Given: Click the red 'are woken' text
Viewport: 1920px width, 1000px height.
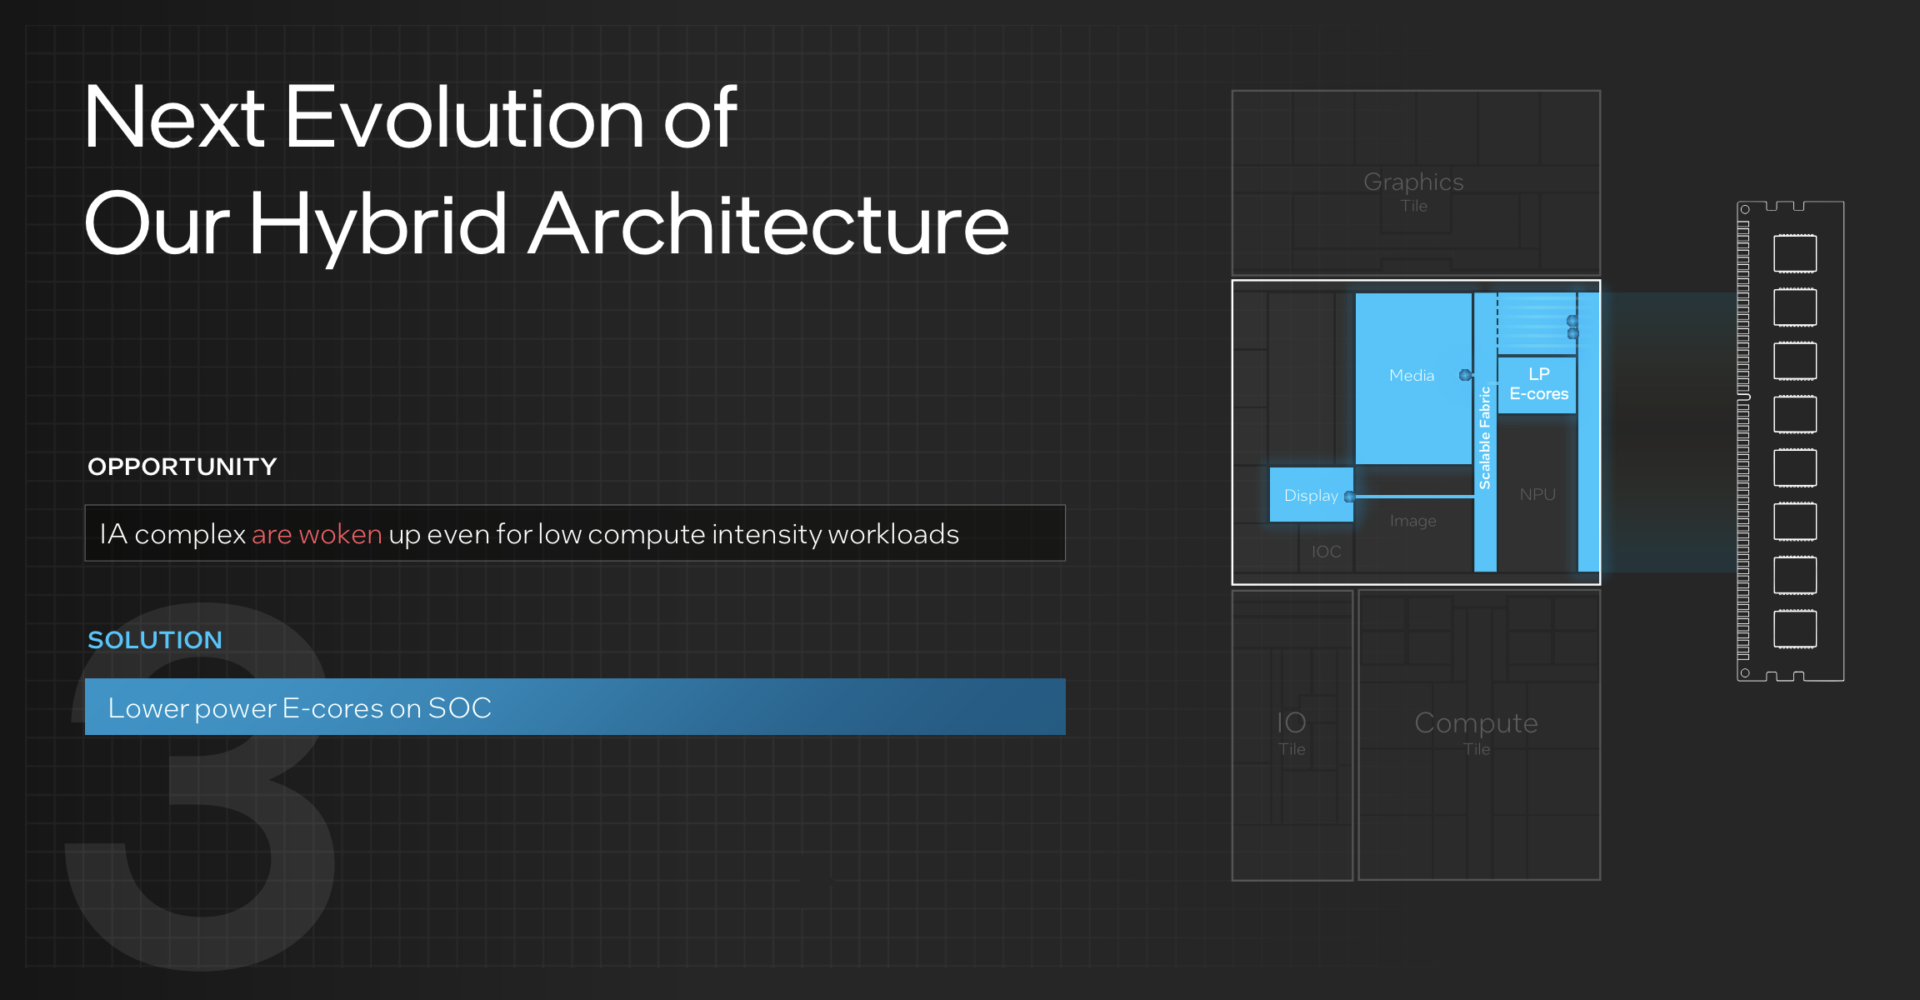Looking at the screenshot, I should [x=316, y=534].
